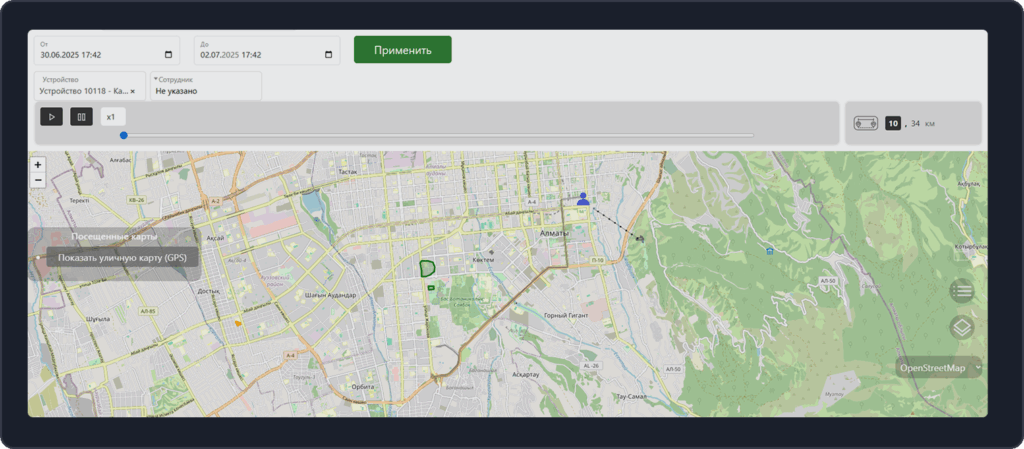Open the map list panel icon
This screenshot has height=449, width=1024.
[962, 291]
